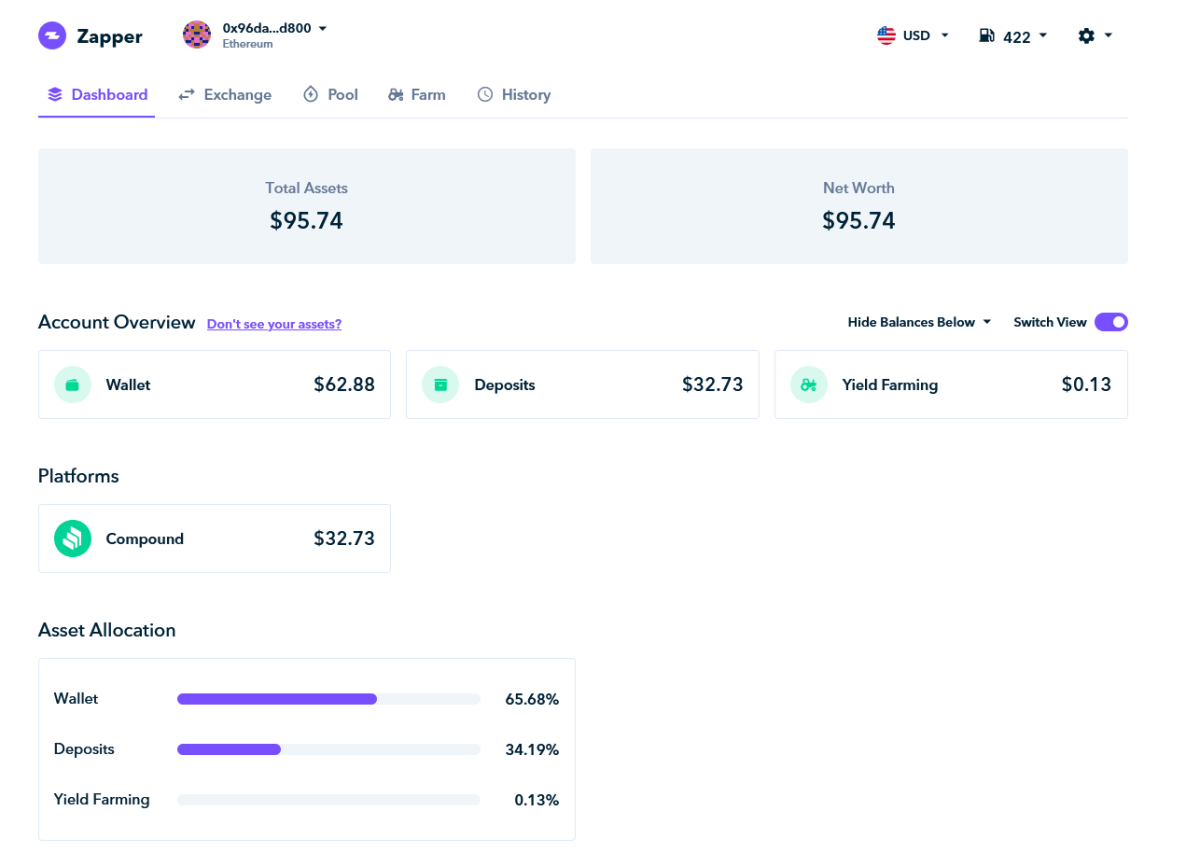Click the green Deposits box icon

[441, 385]
